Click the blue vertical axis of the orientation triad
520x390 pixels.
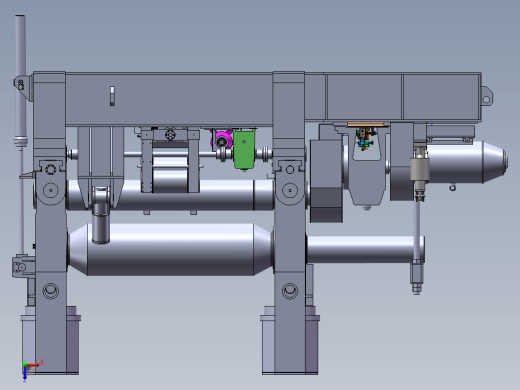pyautogui.click(x=25, y=374)
